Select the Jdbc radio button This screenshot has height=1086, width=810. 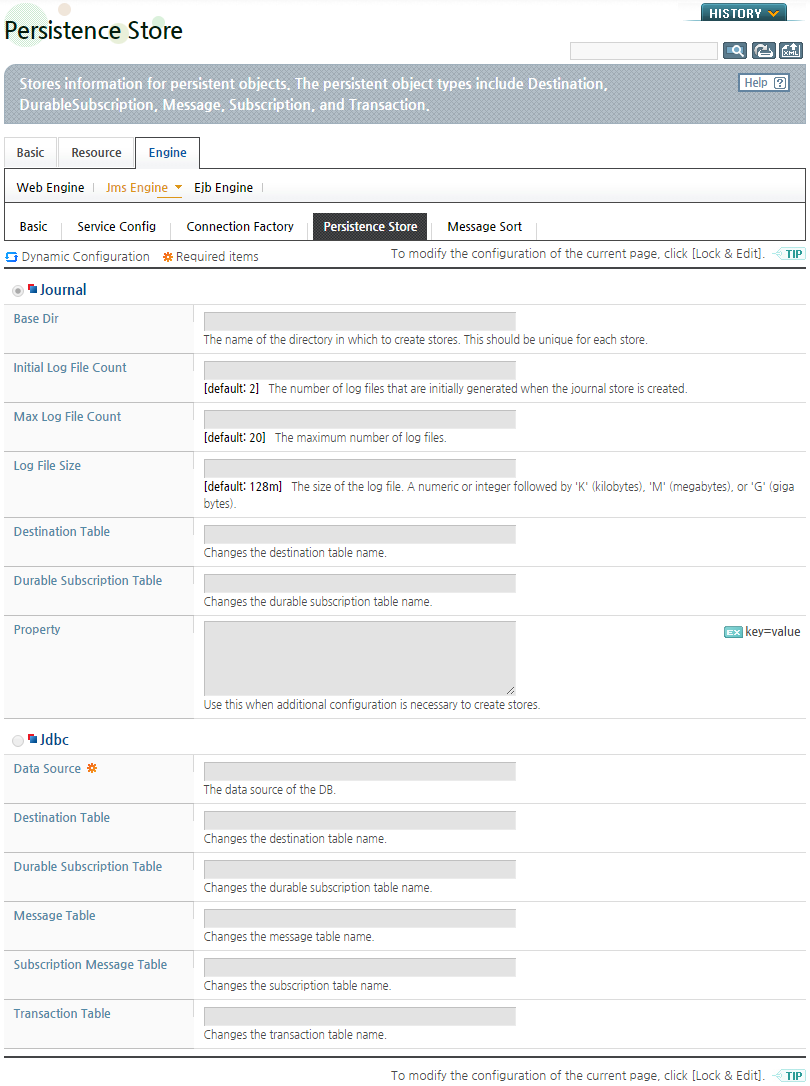(x=18, y=741)
